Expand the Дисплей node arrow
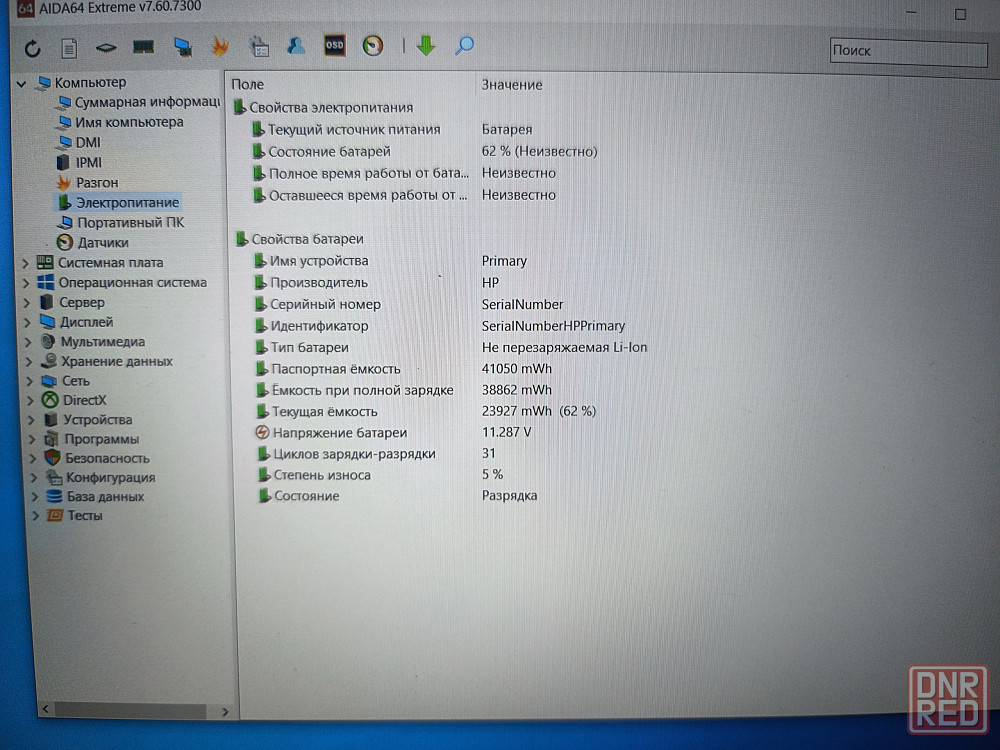 click(x=27, y=323)
